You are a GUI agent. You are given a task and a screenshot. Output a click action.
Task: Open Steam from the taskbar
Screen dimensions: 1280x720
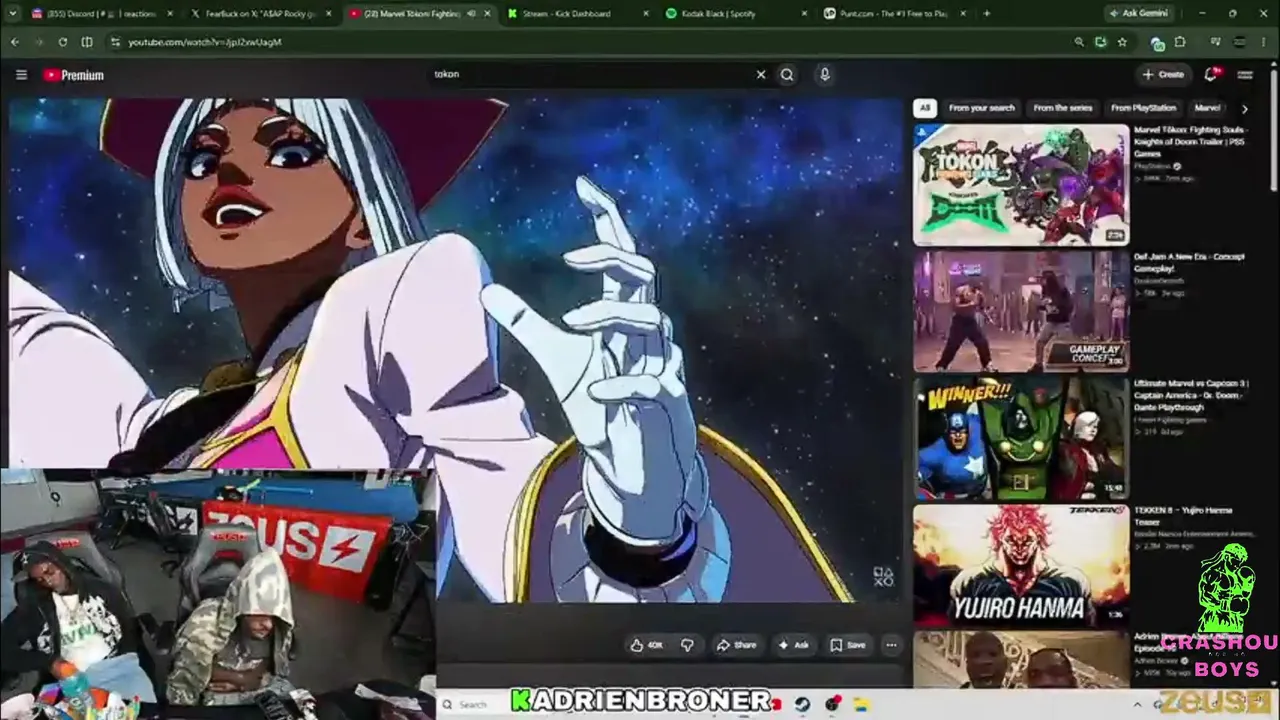coord(802,704)
